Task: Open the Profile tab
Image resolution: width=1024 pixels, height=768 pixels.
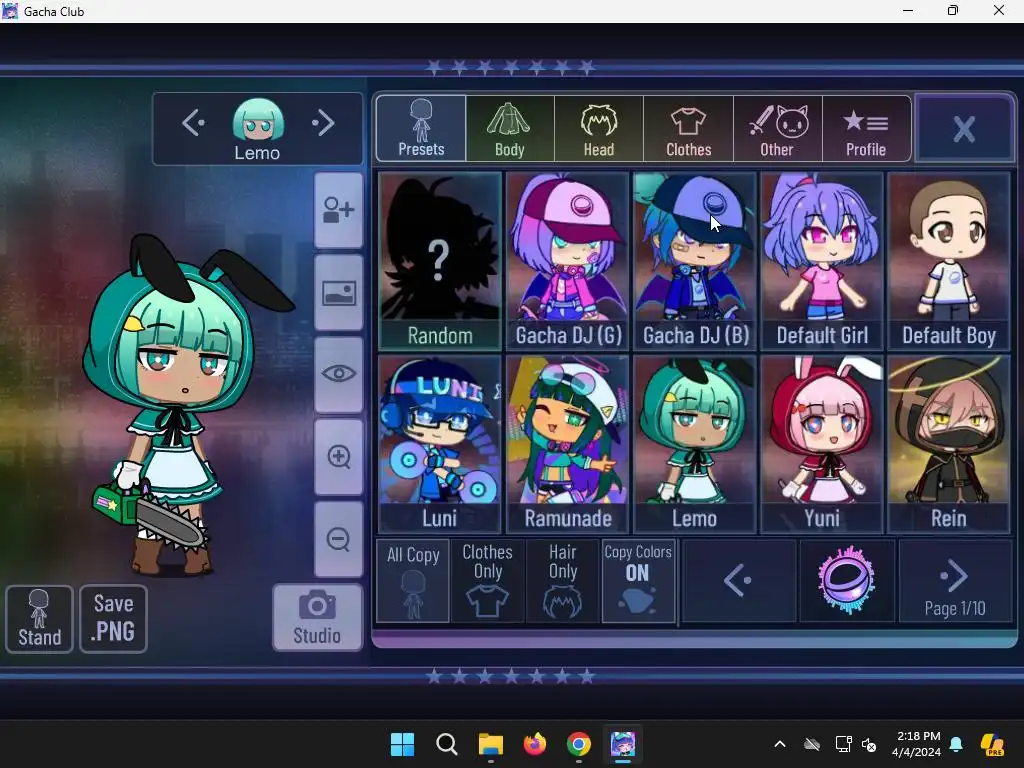Action: coord(867,129)
